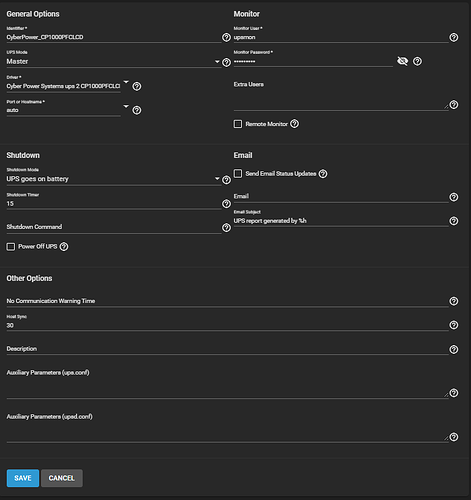The width and height of the screenshot is (471, 500).
Task: Expand the Port or Hostname dropdown
Action: tap(68, 110)
